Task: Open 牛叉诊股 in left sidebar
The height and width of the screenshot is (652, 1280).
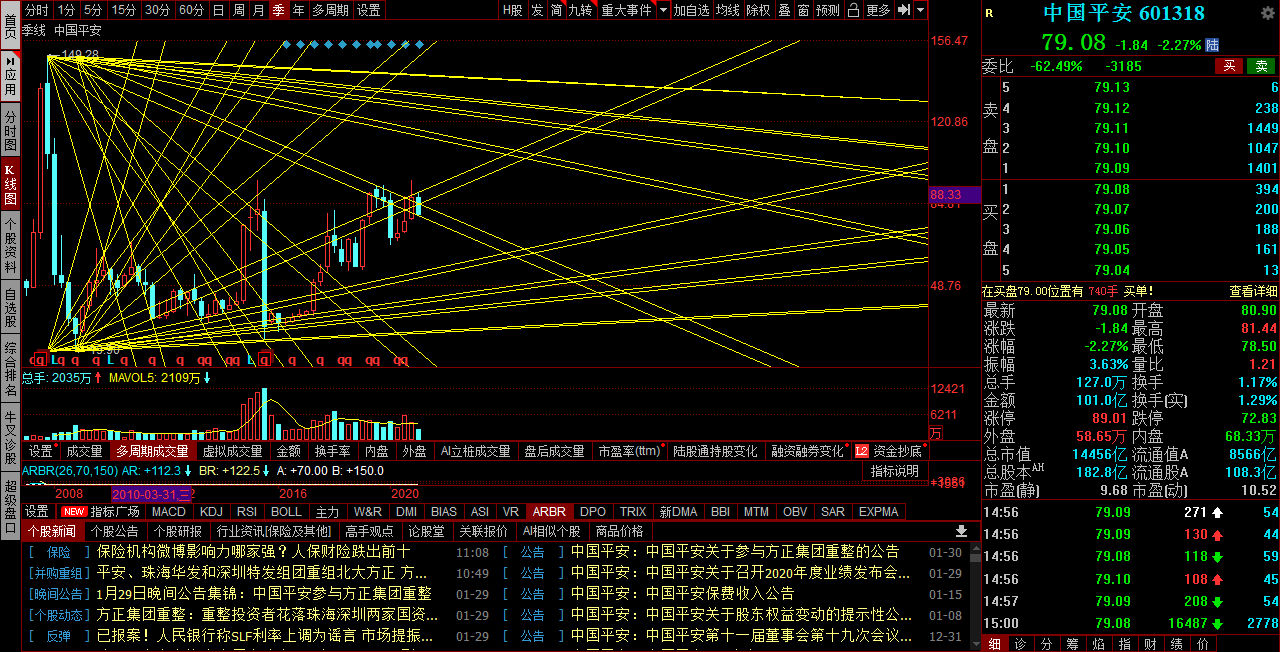Action: (x=10, y=437)
